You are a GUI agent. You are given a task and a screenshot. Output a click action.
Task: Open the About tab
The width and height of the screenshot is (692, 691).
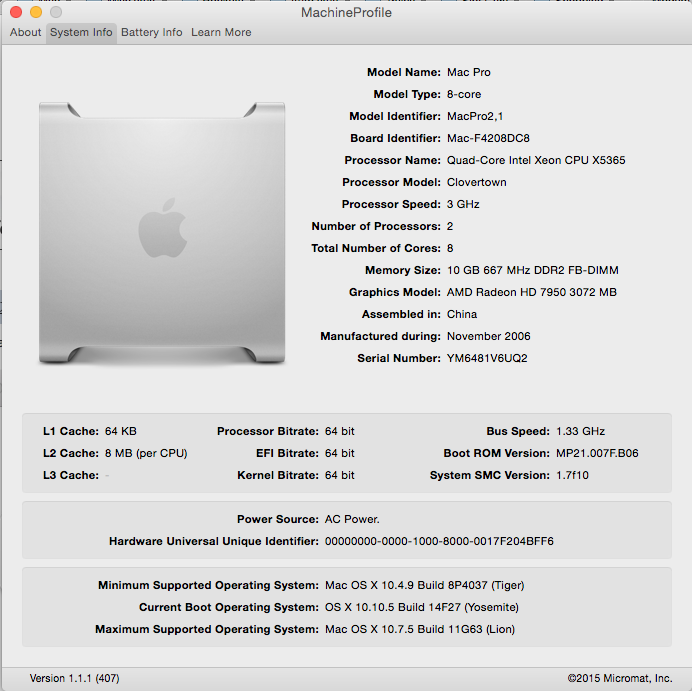pyautogui.click(x=25, y=33)
